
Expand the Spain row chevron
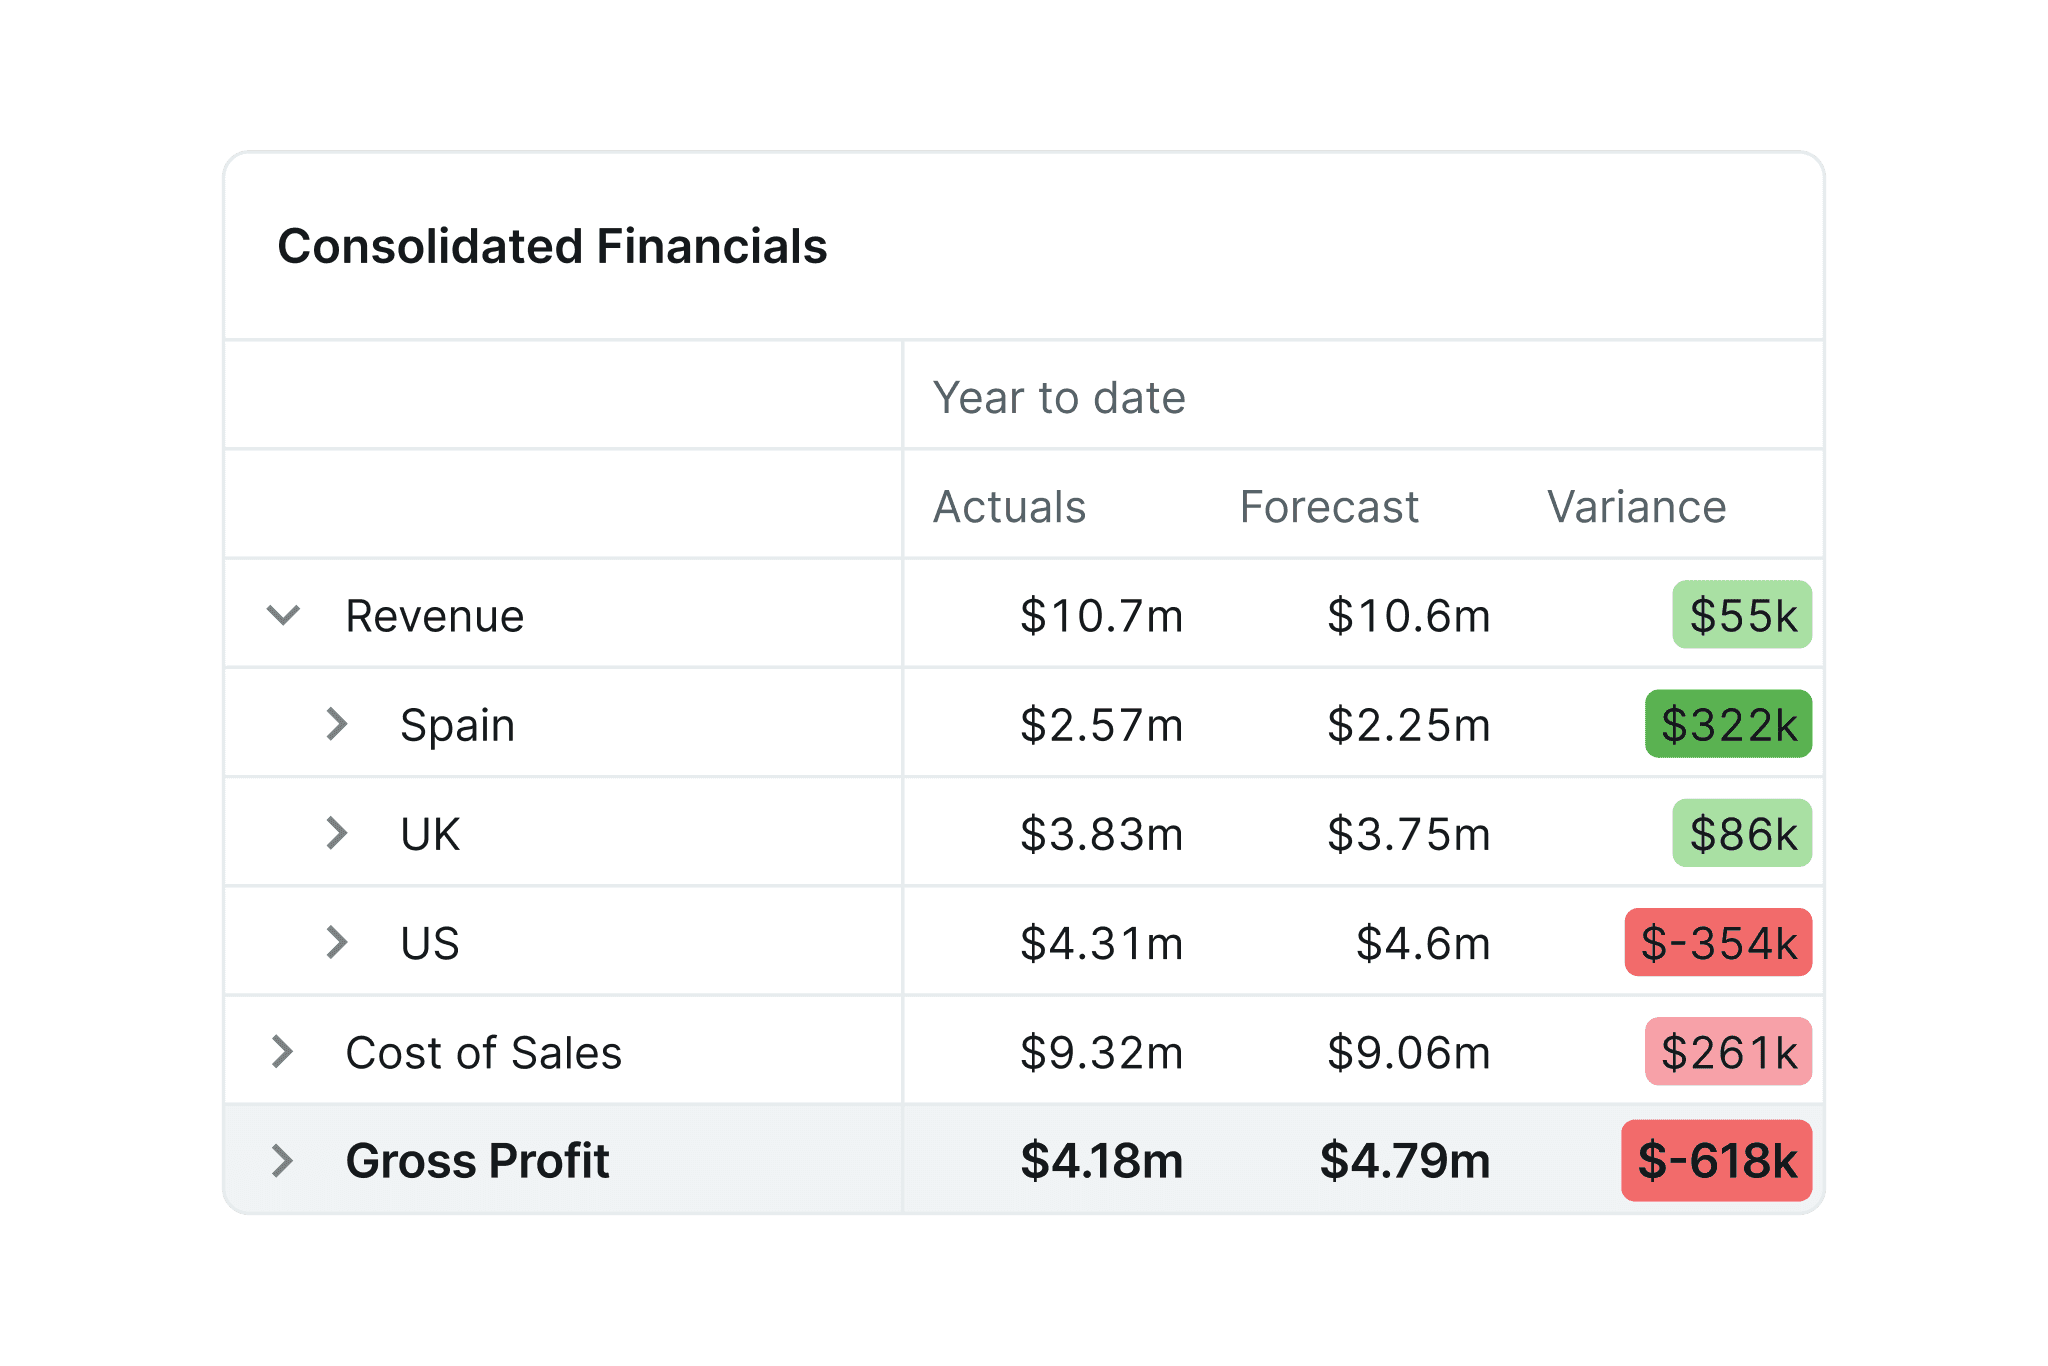coord(338,724)
